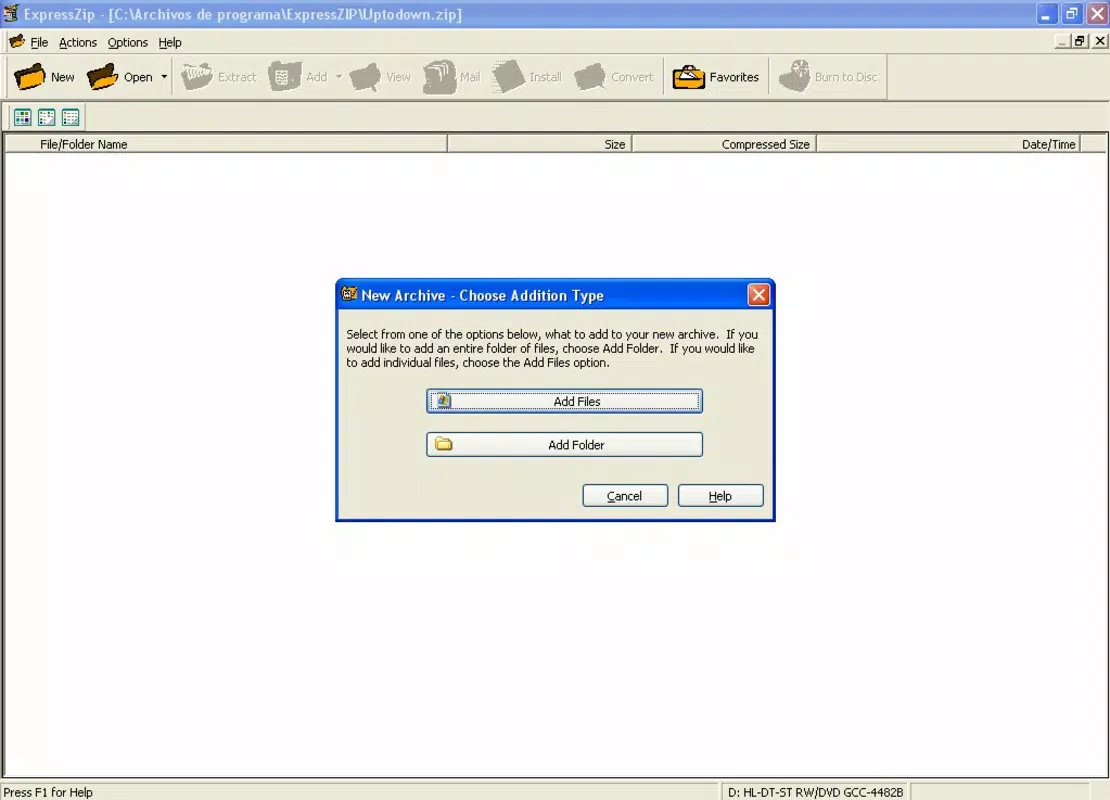Open the Help menu
1110x800 pixels.
[170, 42]
